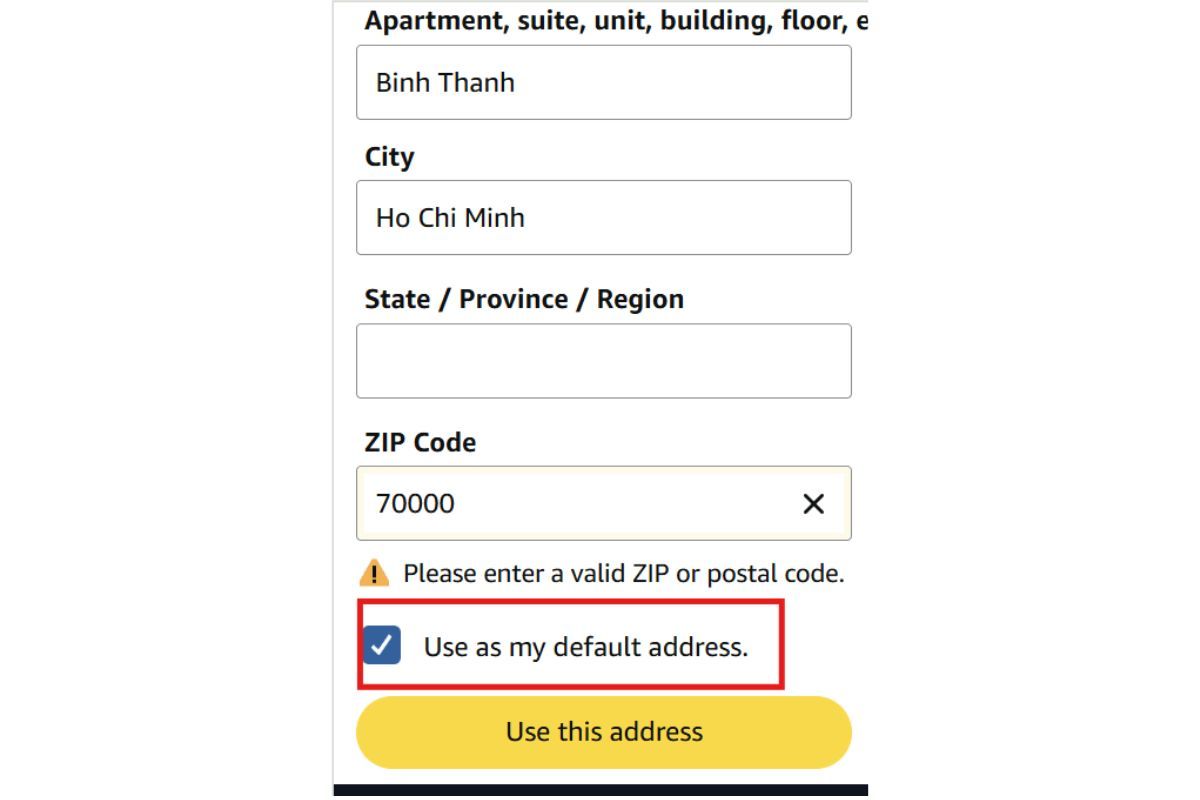This screenshot has height=800, width=1200.
Task: Click the orange warning triangle icon
Action: pyautogui.click(x=374, y=574)
